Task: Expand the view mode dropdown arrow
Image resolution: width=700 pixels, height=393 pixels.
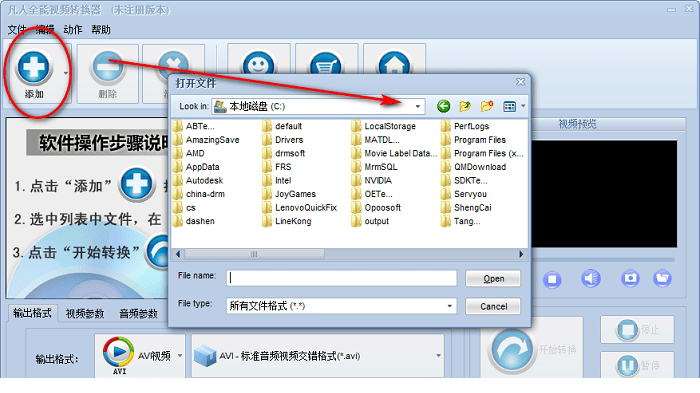Action: [523, 106]
